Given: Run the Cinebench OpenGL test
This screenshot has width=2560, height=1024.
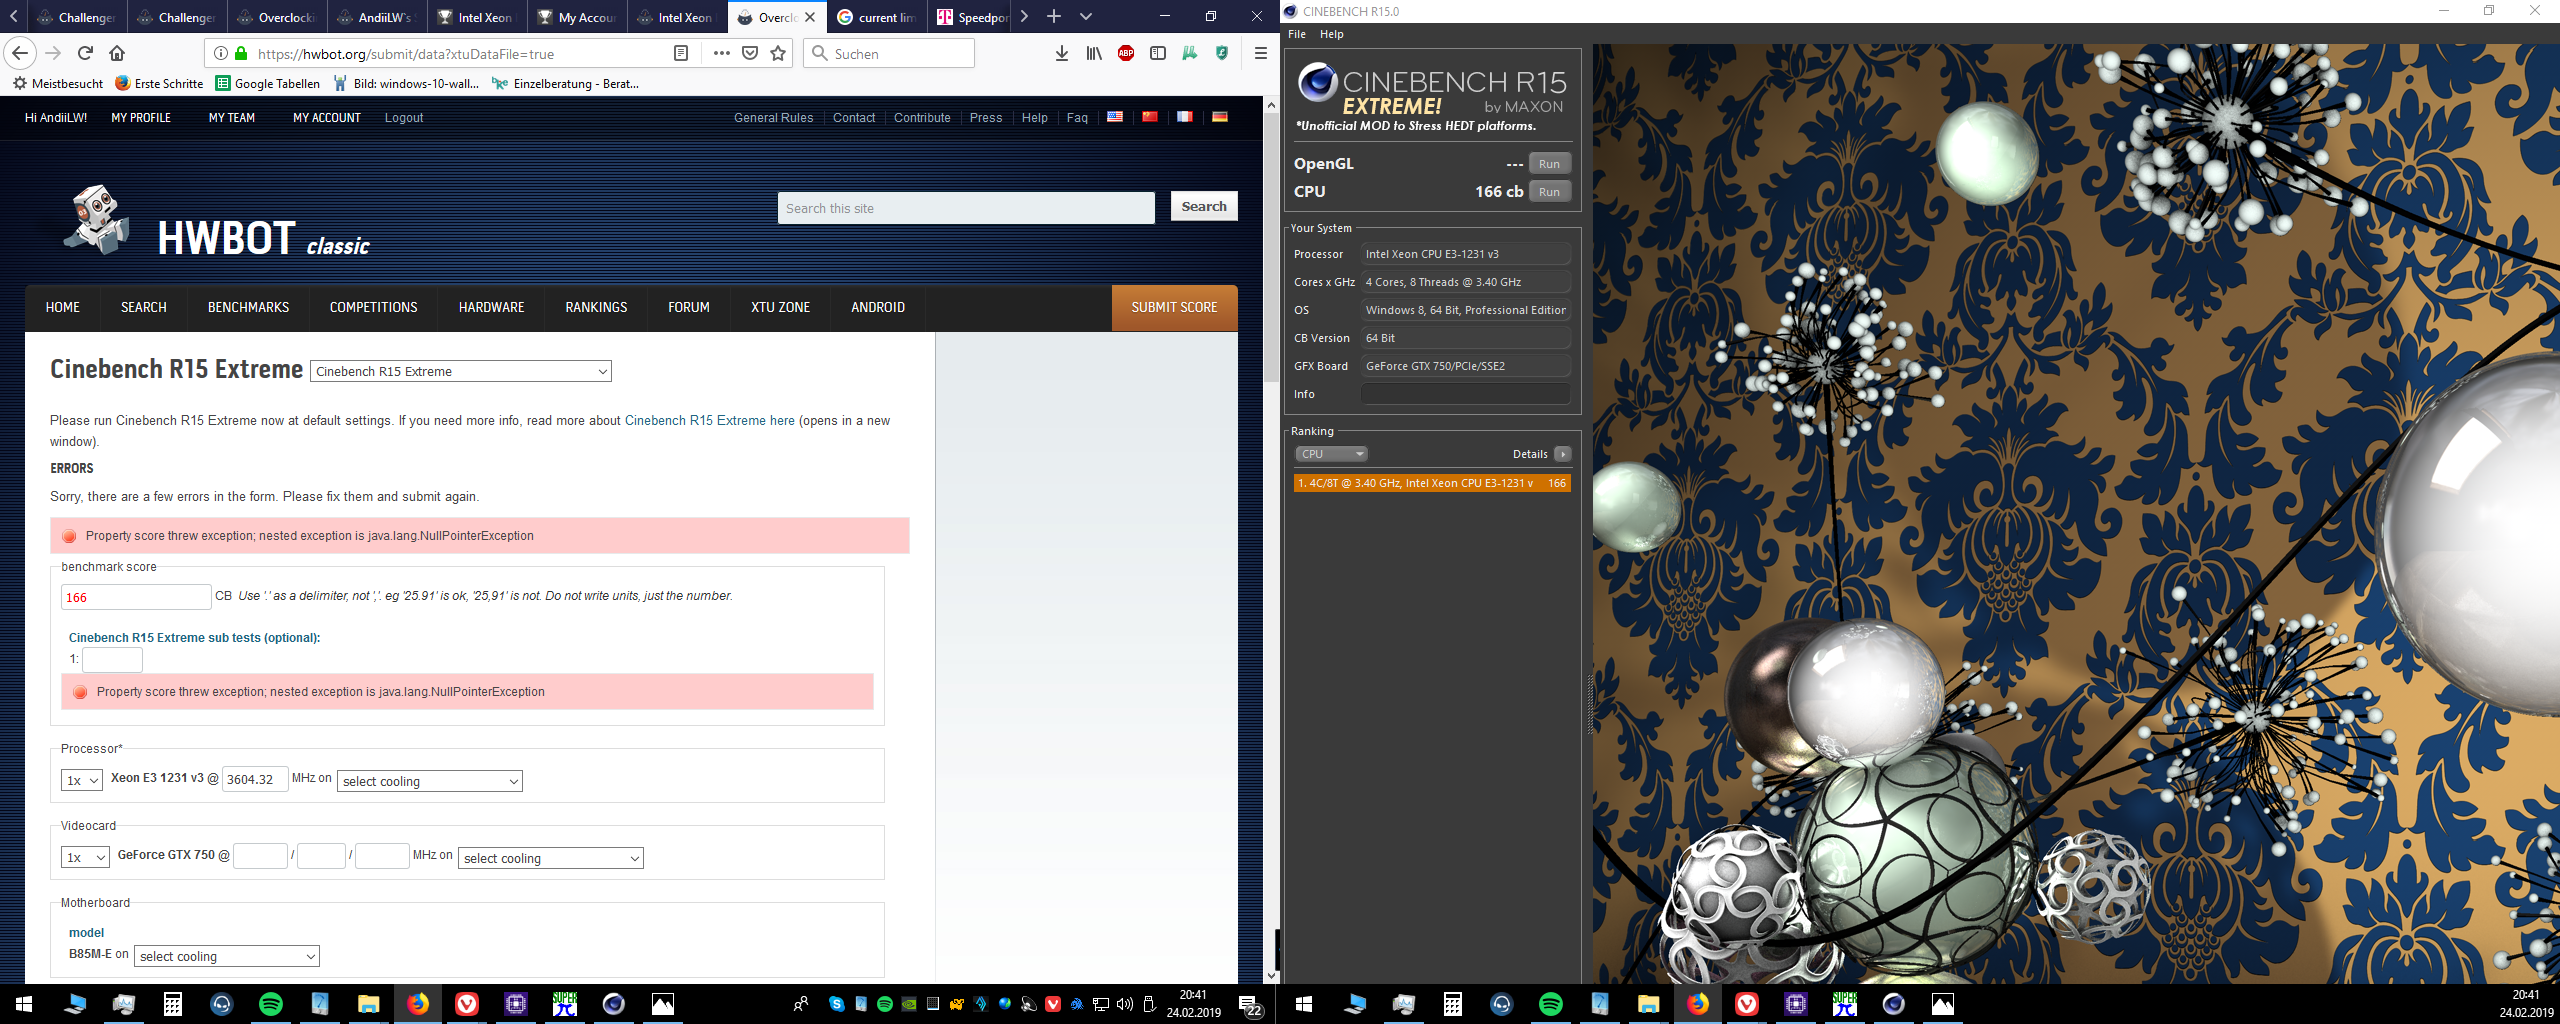Looking at the screenshot, I should click(1549, 164).
